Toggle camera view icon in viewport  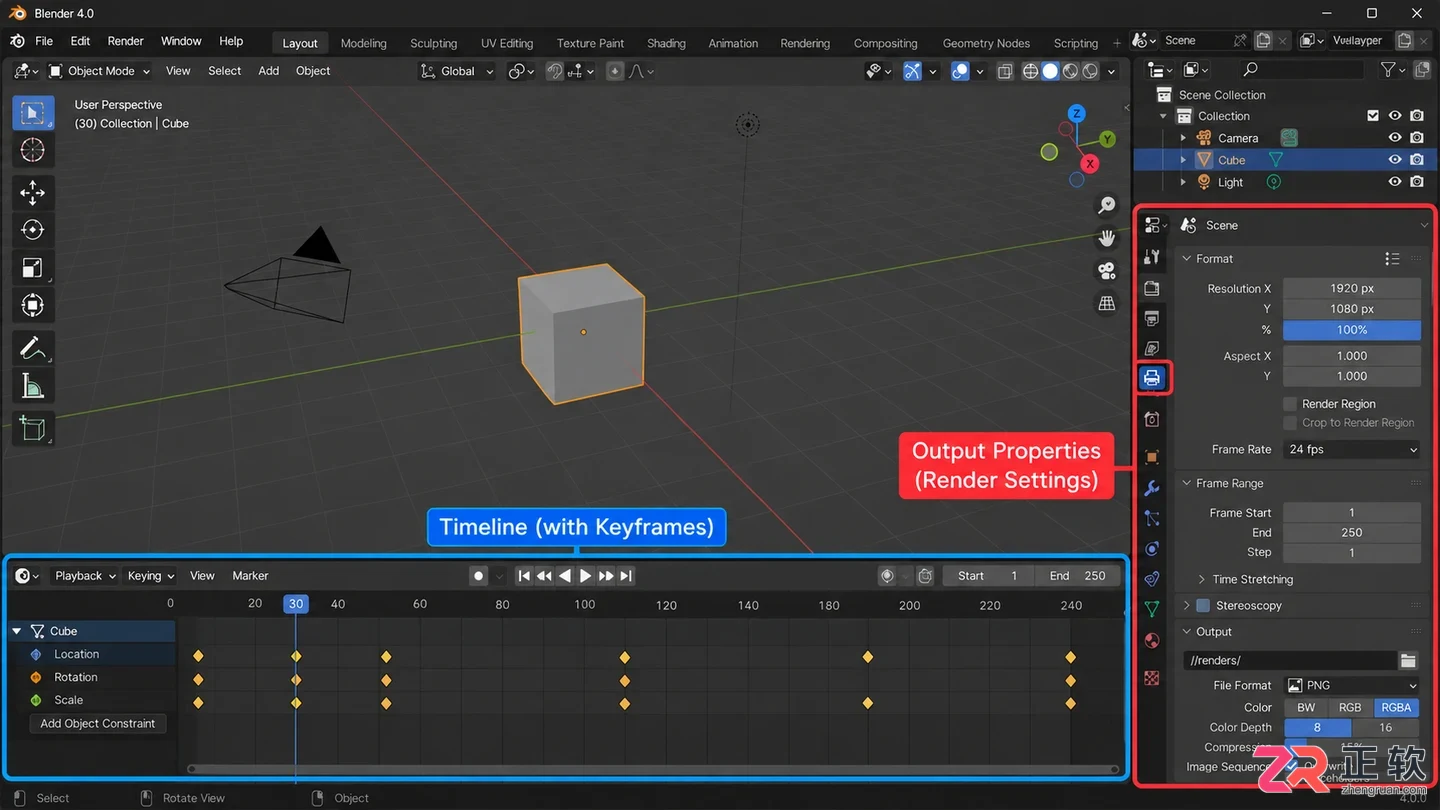click(1107, 271)
